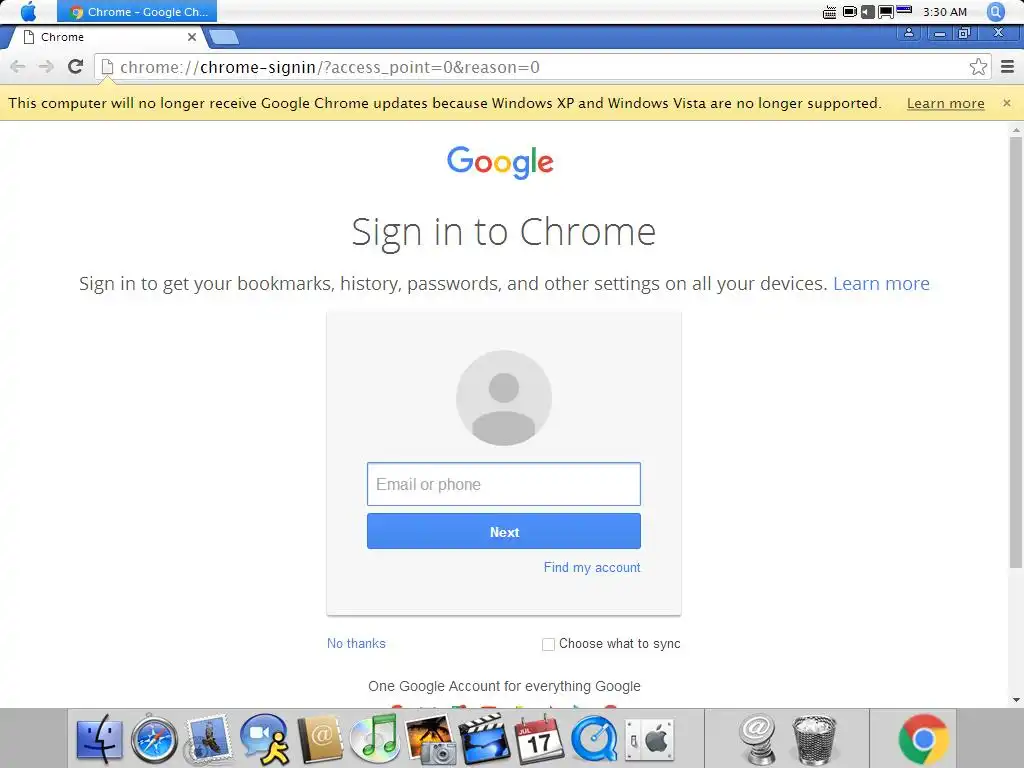Click the @ spring icon in dock
Image resolution: width=1024 pixels, height=768 pixels.
point(758,740)
